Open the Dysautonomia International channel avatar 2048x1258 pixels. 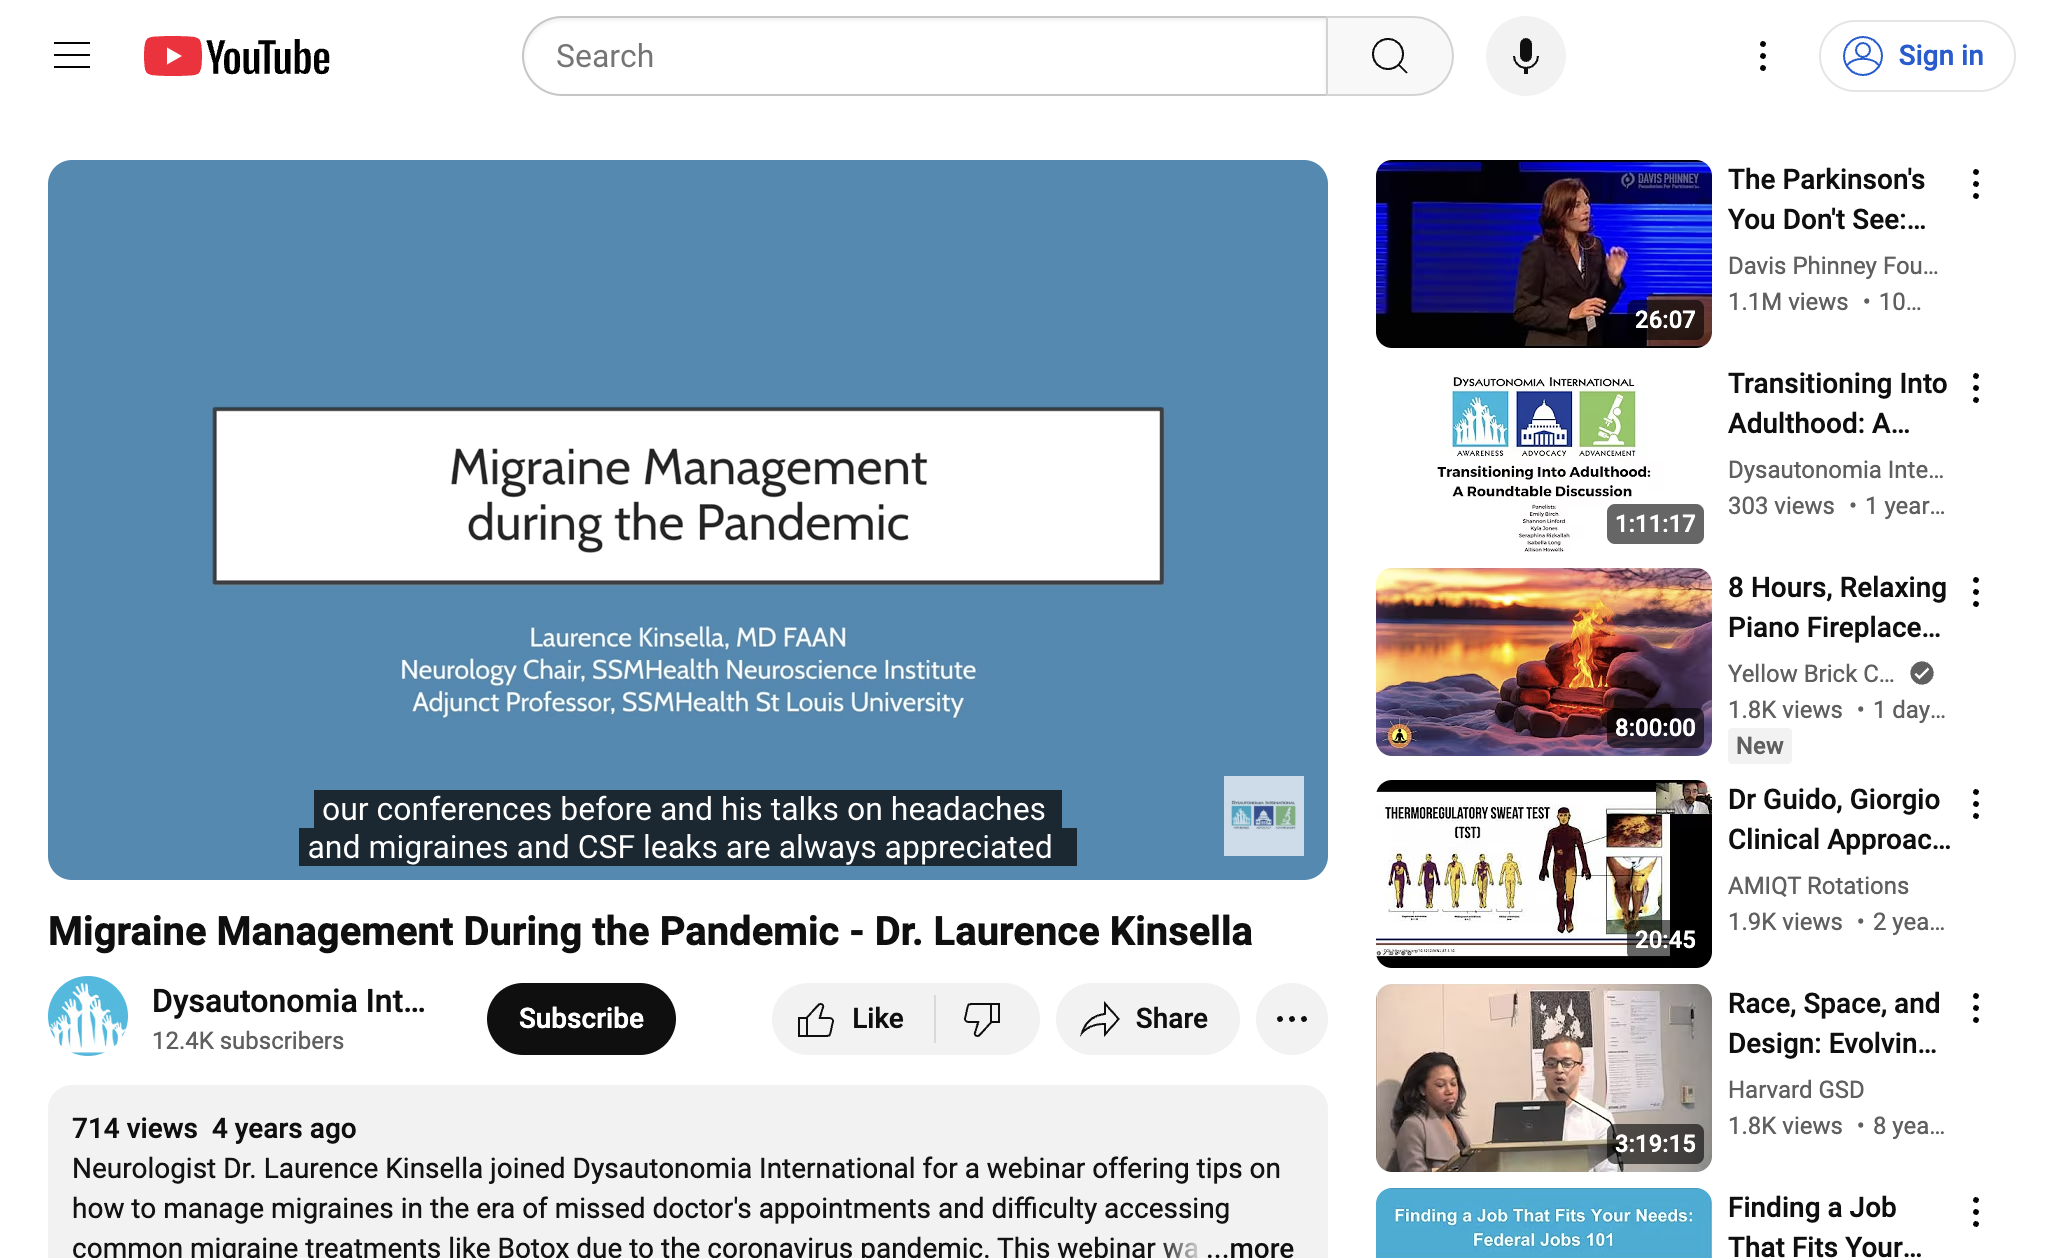(88, 1017)
